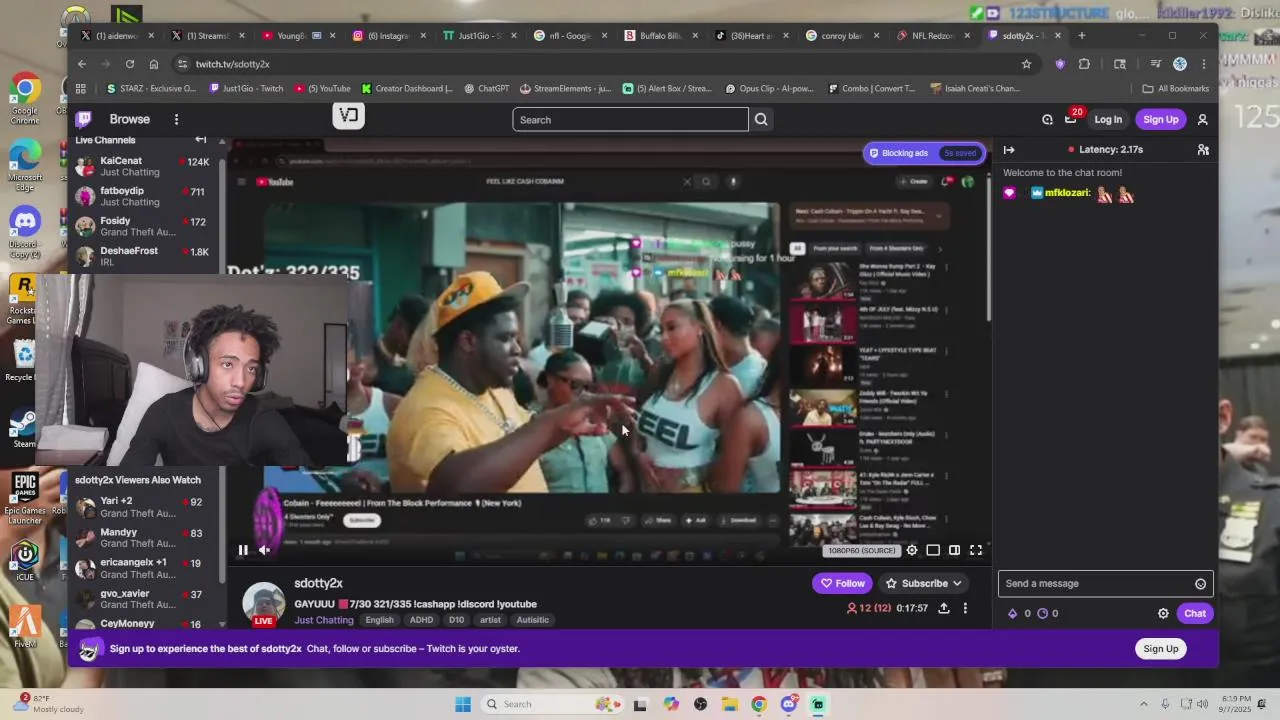Open gvo_xavier channel in sidebar
Screen dimensions: 1280x720
[143, 598]
